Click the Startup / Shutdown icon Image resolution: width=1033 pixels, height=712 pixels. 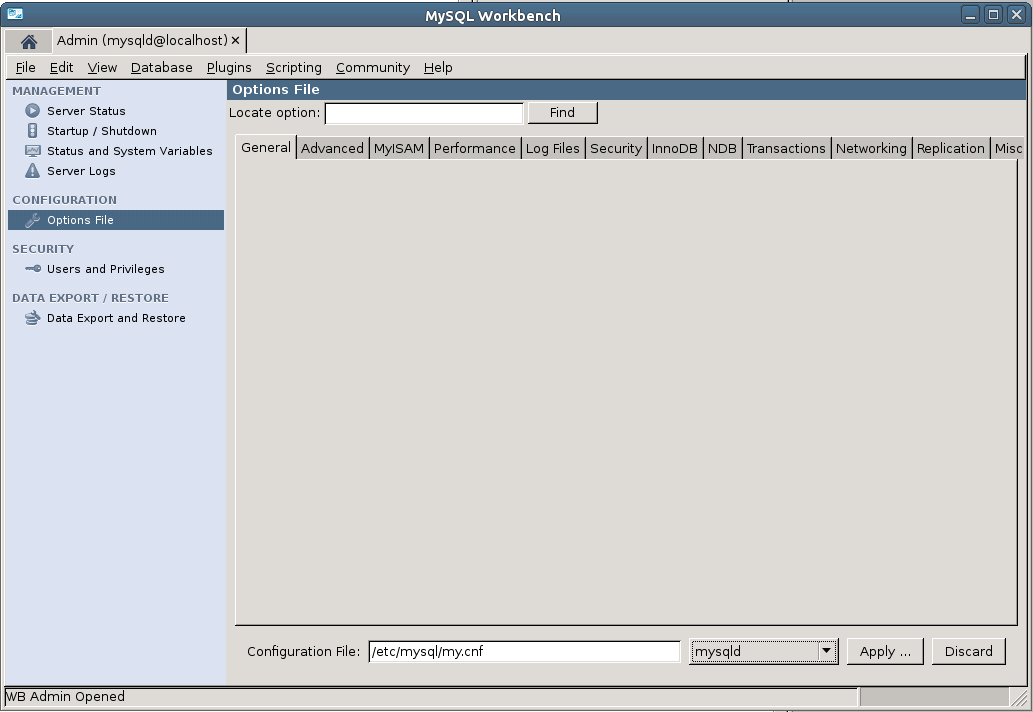coord(32,131)
